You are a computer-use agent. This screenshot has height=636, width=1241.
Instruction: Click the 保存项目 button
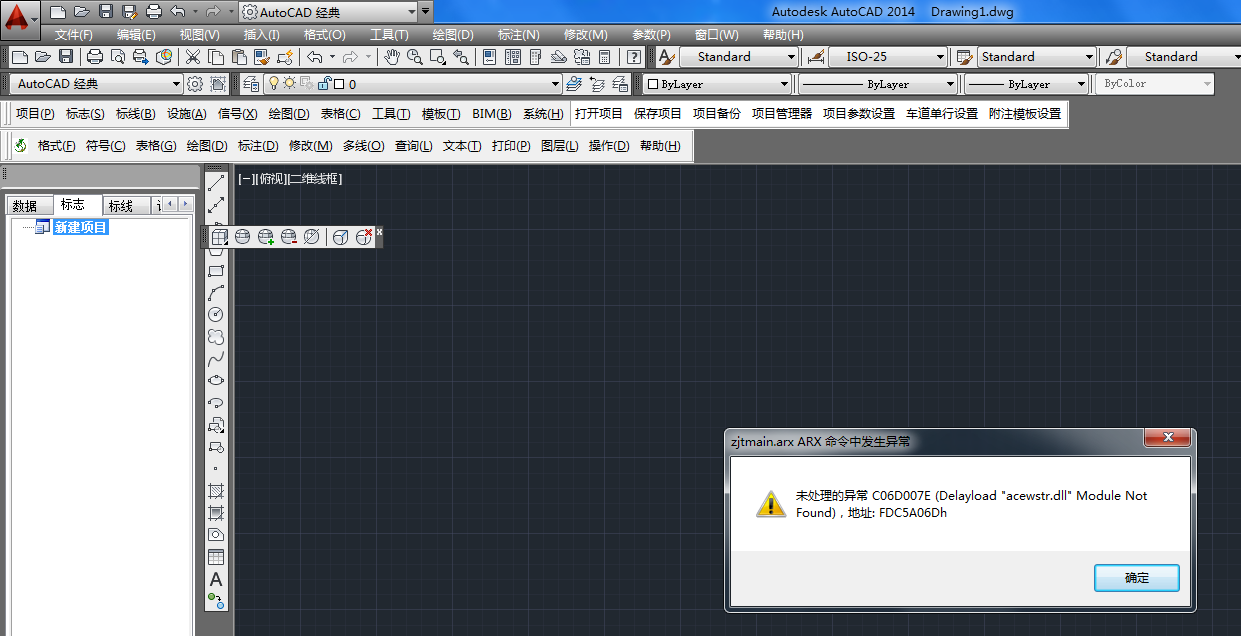pyautogui.click(x=658, y=114)
